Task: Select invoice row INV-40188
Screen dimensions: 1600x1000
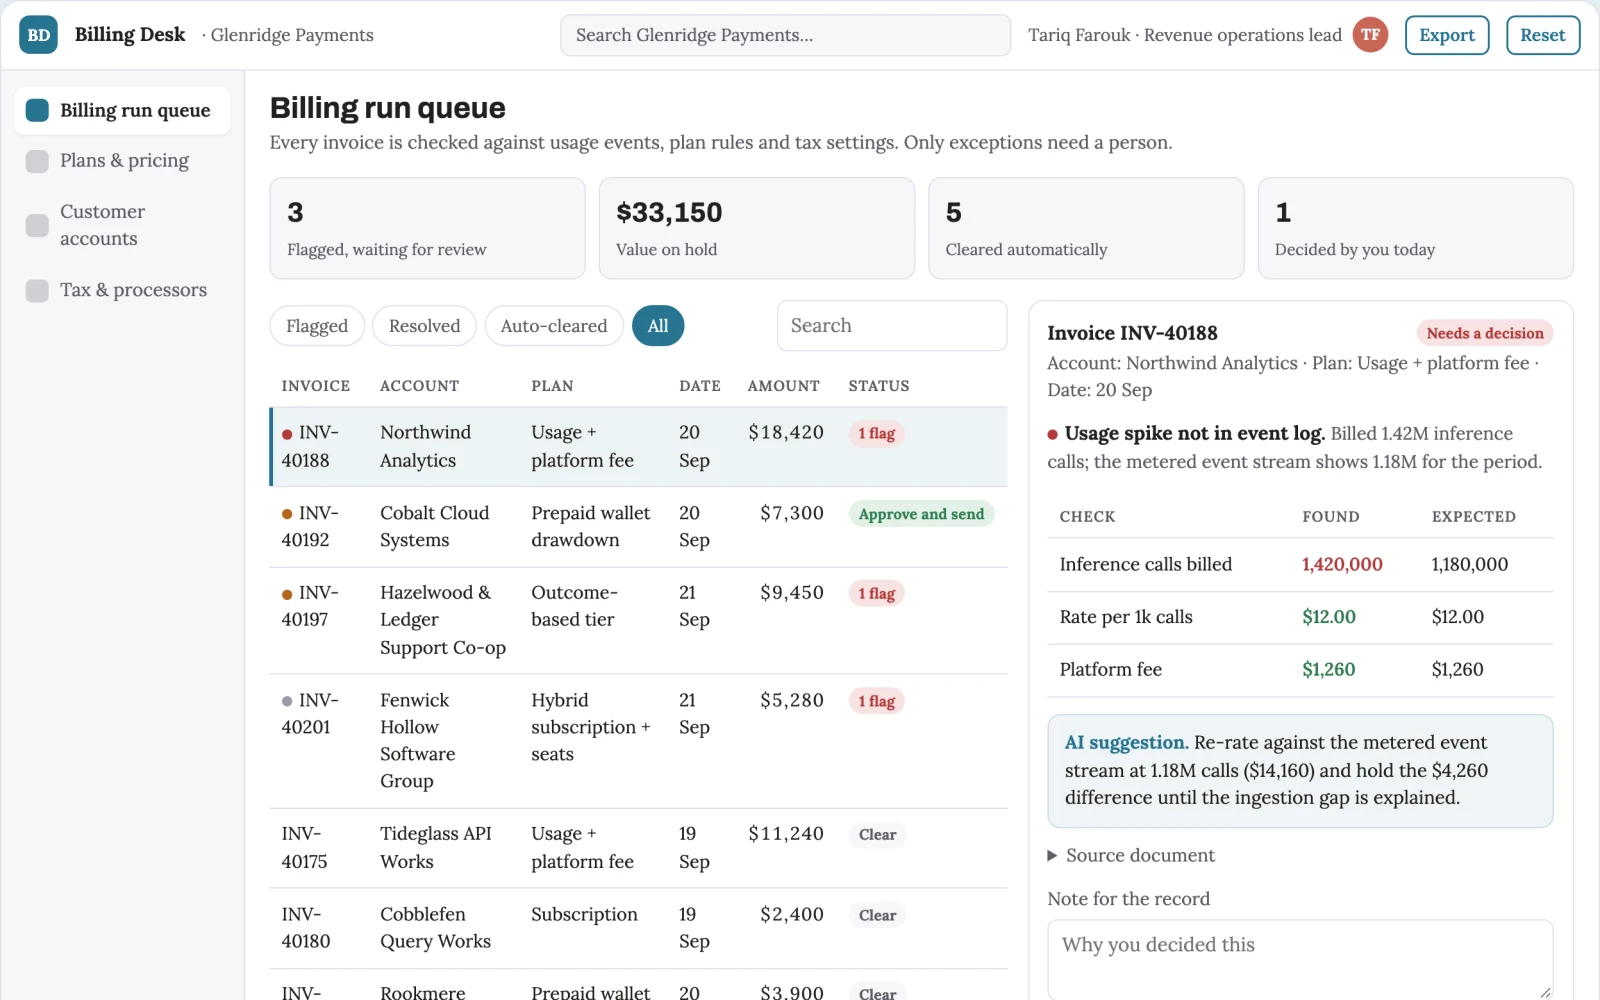Action: click(639, 447)
